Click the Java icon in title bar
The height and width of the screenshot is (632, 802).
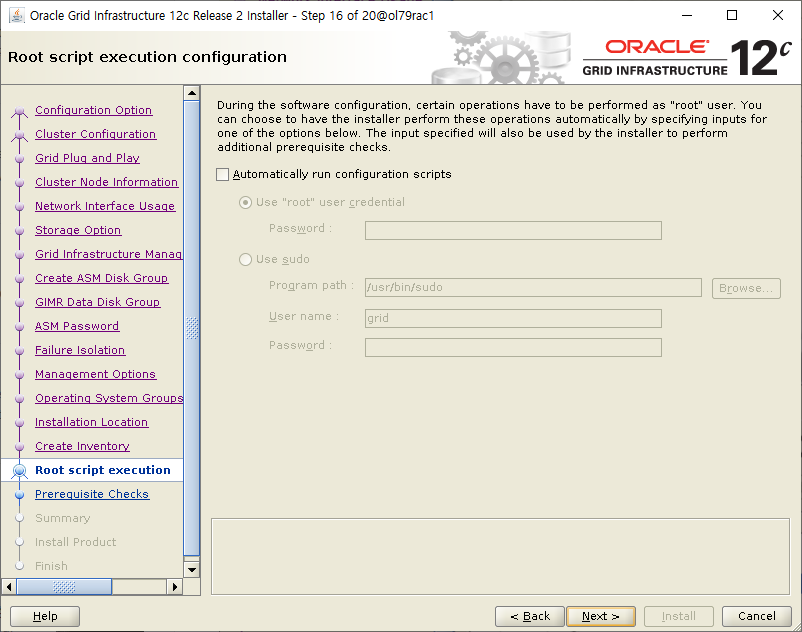click(16, 15)
